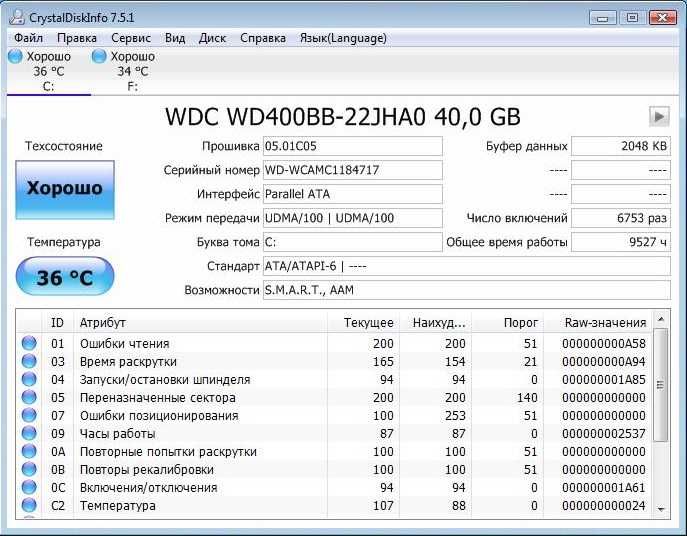Click the ID column header
Viewport: 687px width, 536px height.
pyautogui.click(x=57, y=323)
